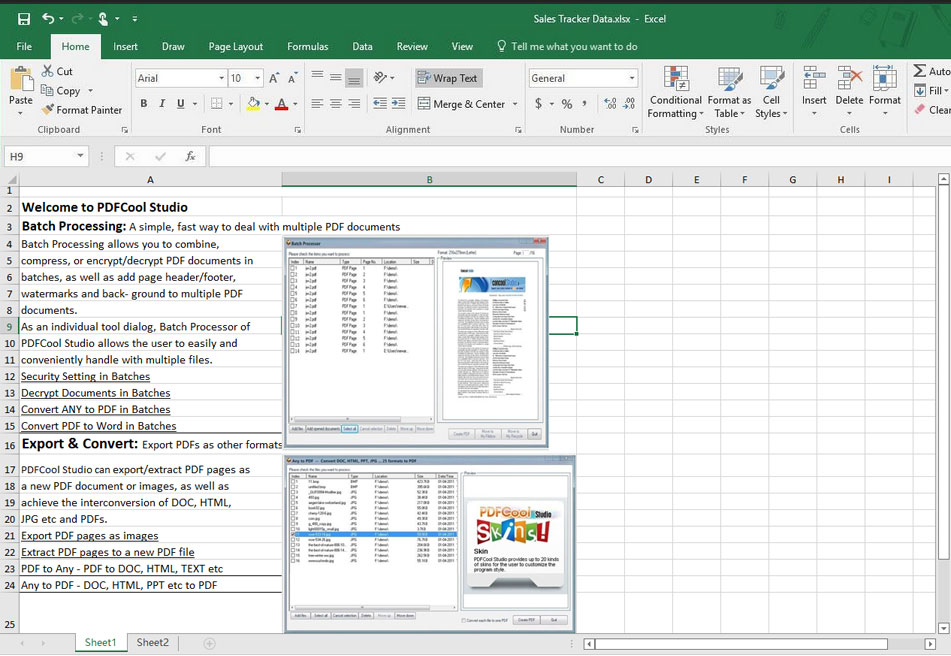Decrease decimal places

click(x=629, y=104)
